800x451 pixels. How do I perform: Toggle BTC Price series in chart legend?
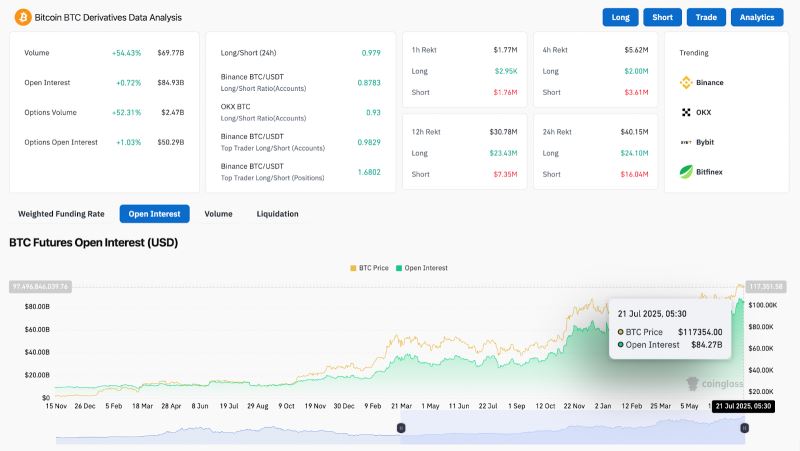coord(371,268)
